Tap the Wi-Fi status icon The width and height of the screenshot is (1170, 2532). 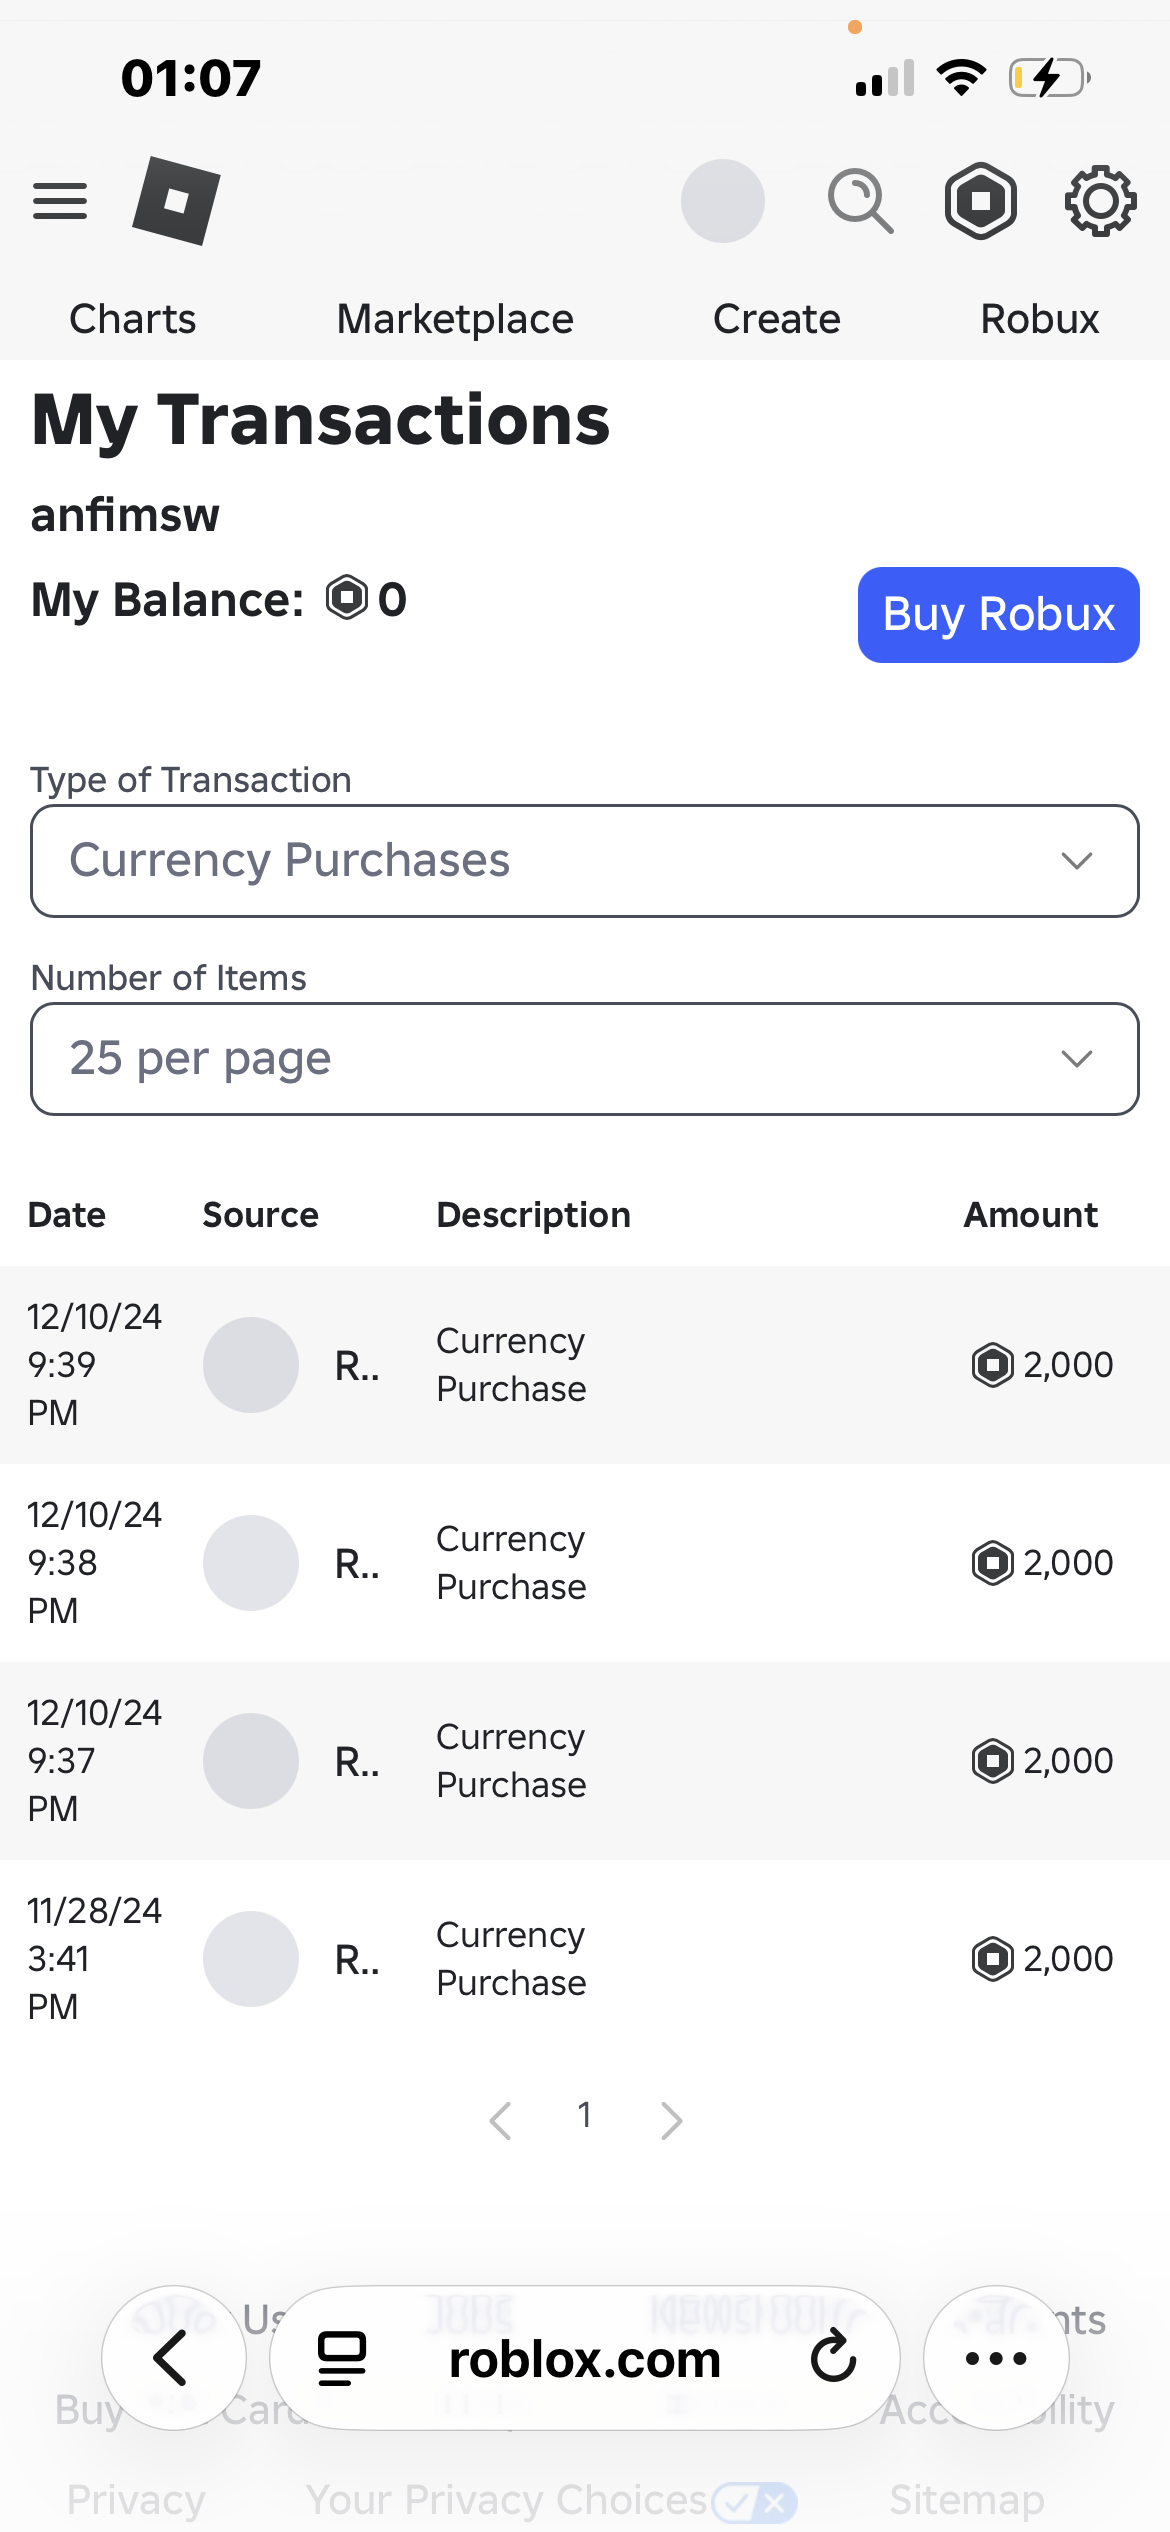(x=961, y=77)
